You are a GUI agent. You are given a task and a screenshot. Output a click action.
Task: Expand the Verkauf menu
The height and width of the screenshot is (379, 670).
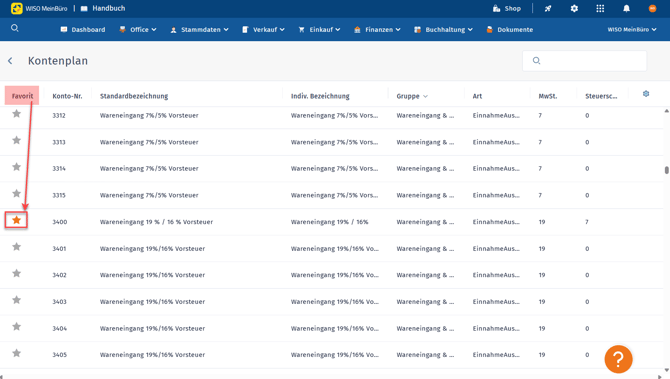[x=263, y=29]
